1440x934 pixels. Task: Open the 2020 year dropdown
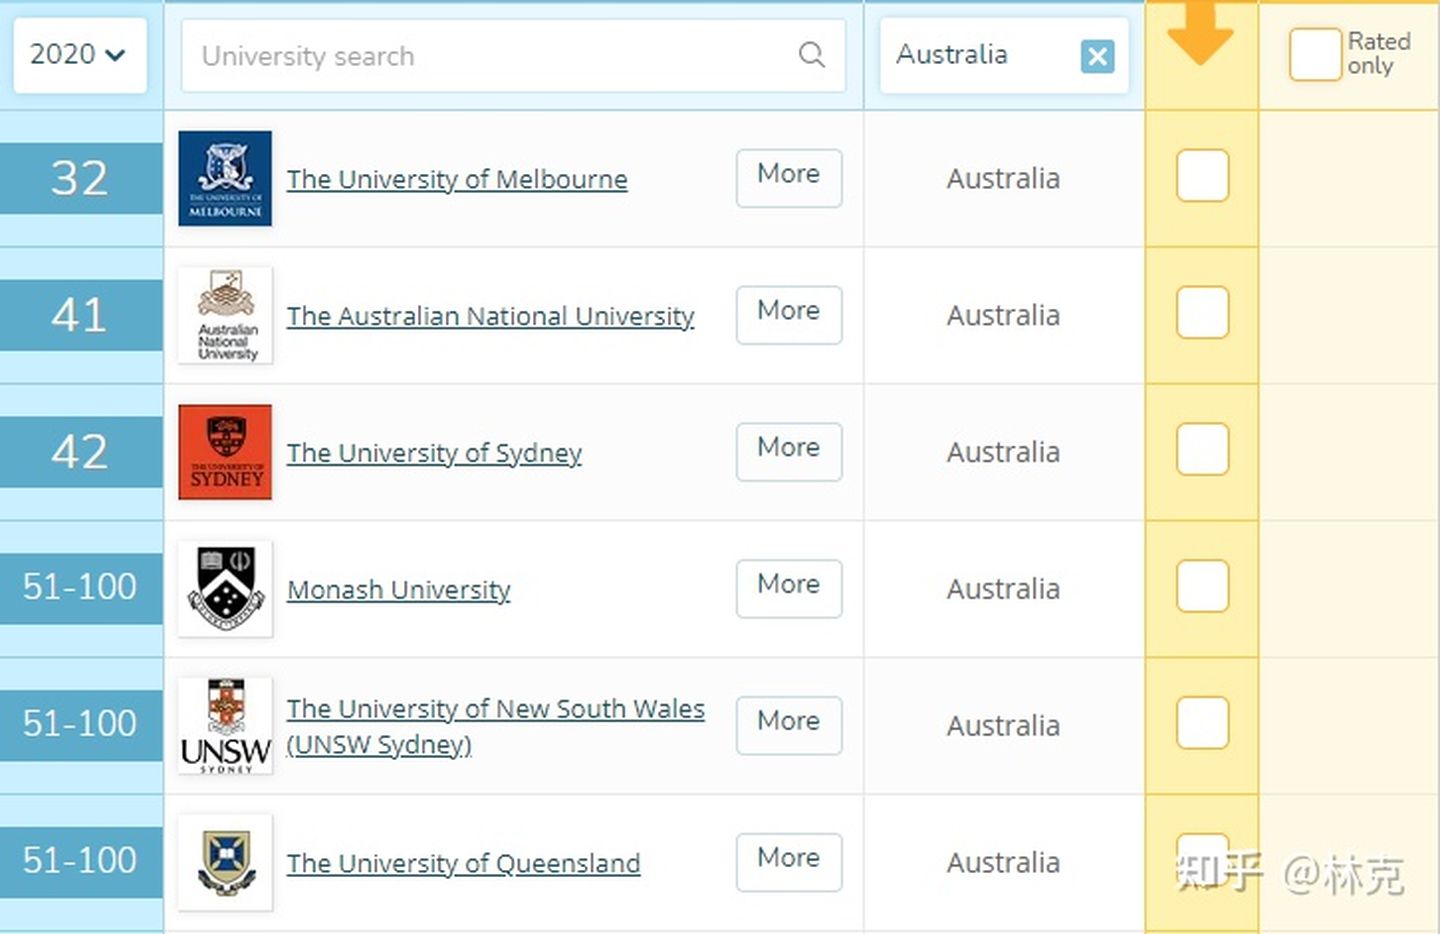click(x=79, y=55)
